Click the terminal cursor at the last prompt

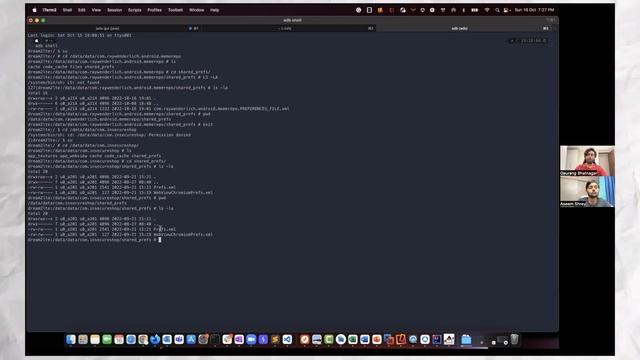point(160,240)
